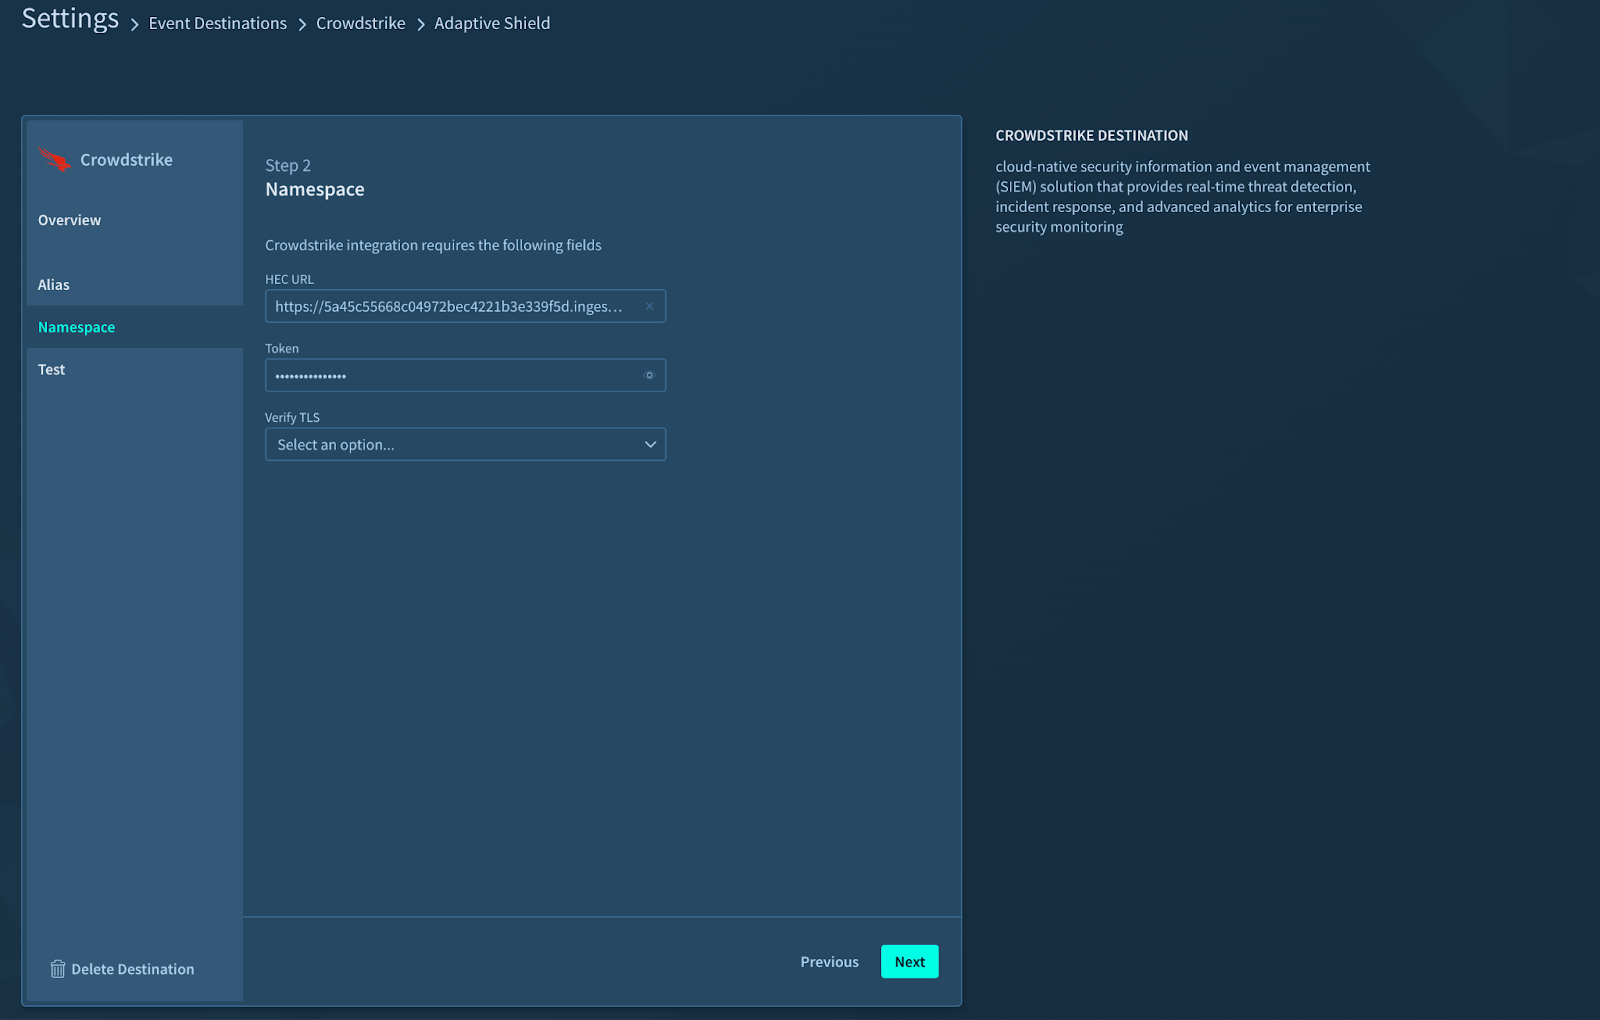The image size is (1600, 1020).
Task: Click the Delete Destination label
Action: [x=133, y=969]
